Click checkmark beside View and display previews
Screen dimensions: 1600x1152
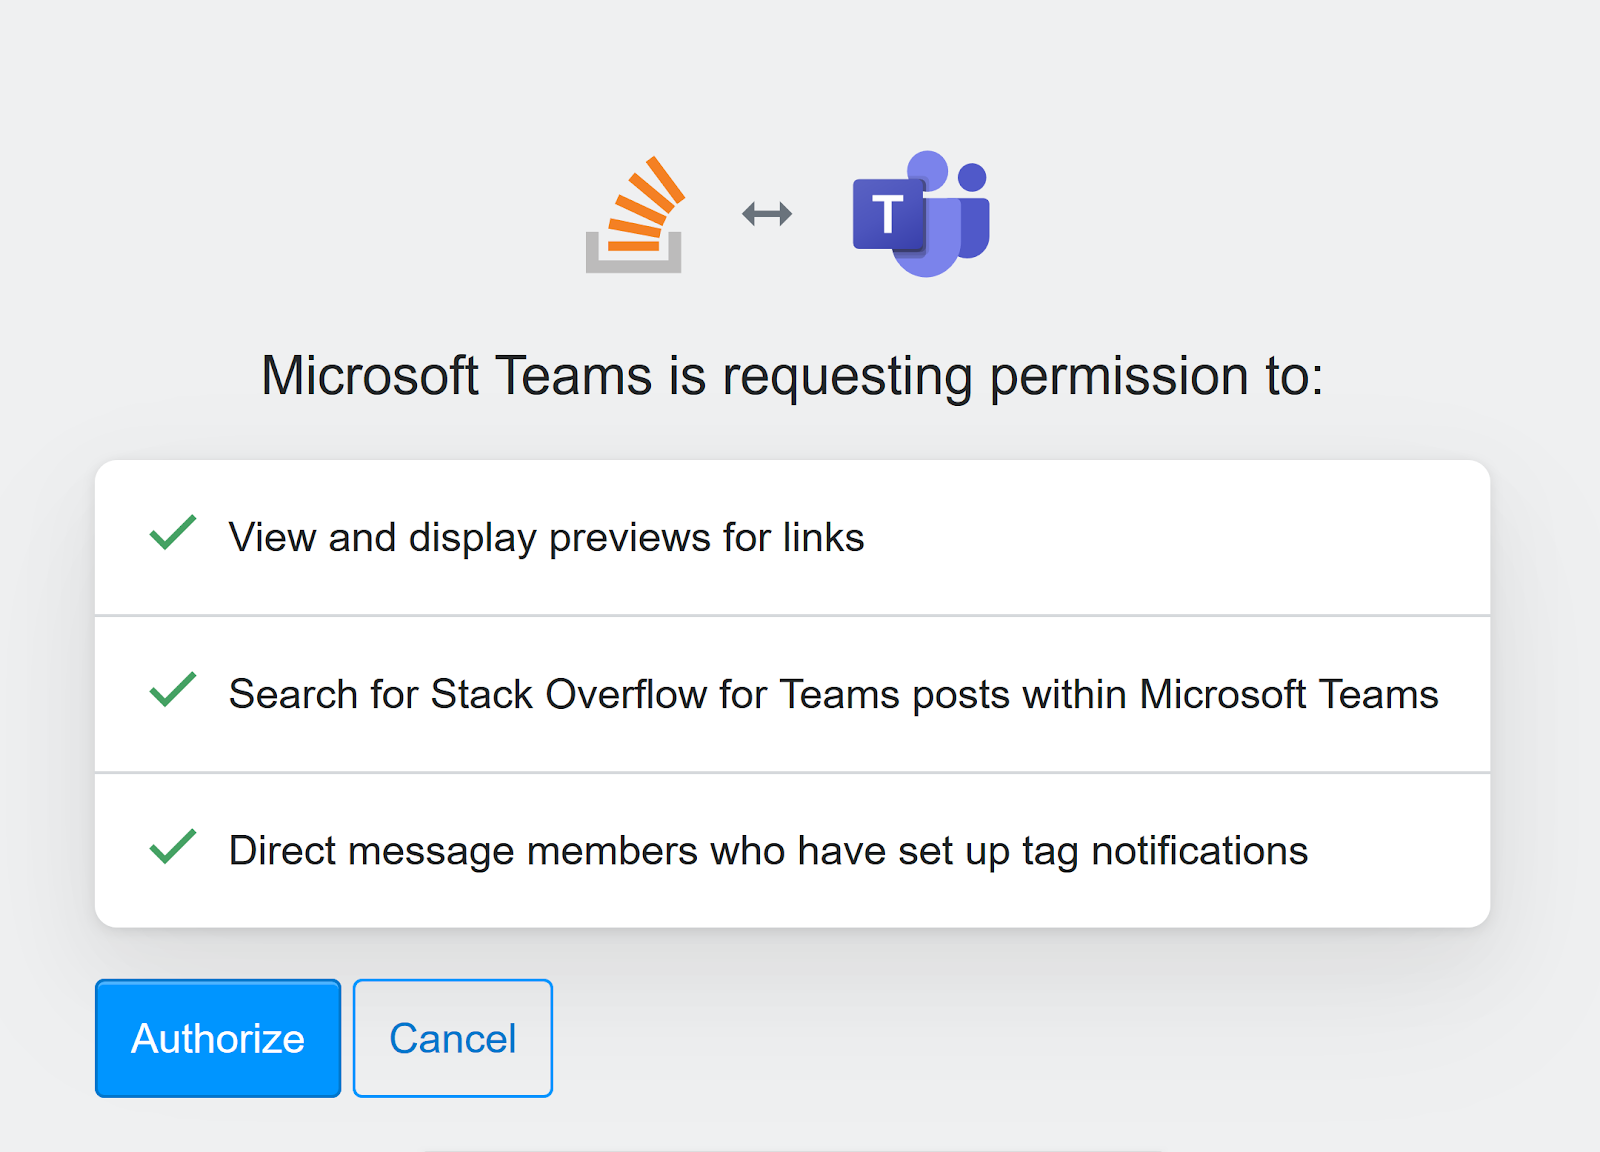pyautogui.click(x=173, y=534)
